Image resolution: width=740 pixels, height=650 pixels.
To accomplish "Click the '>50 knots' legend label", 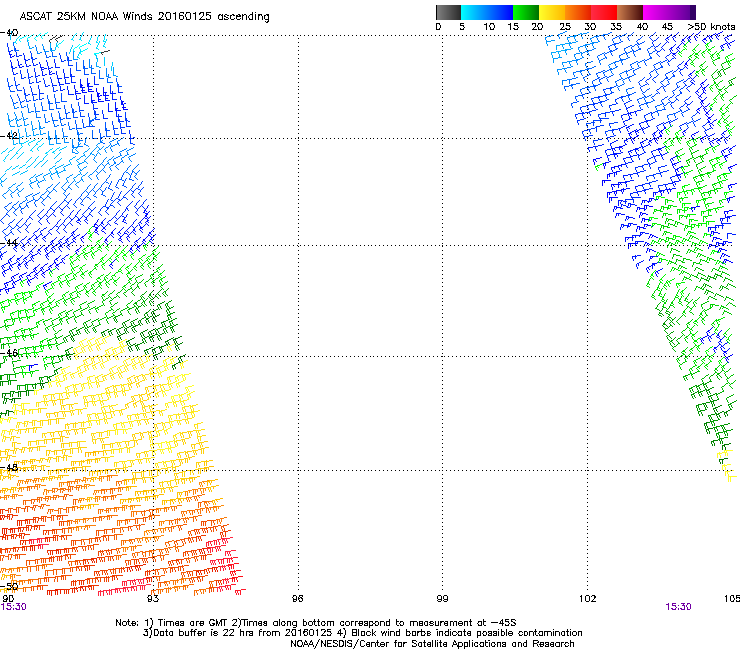I will click(x=711, y=27).
